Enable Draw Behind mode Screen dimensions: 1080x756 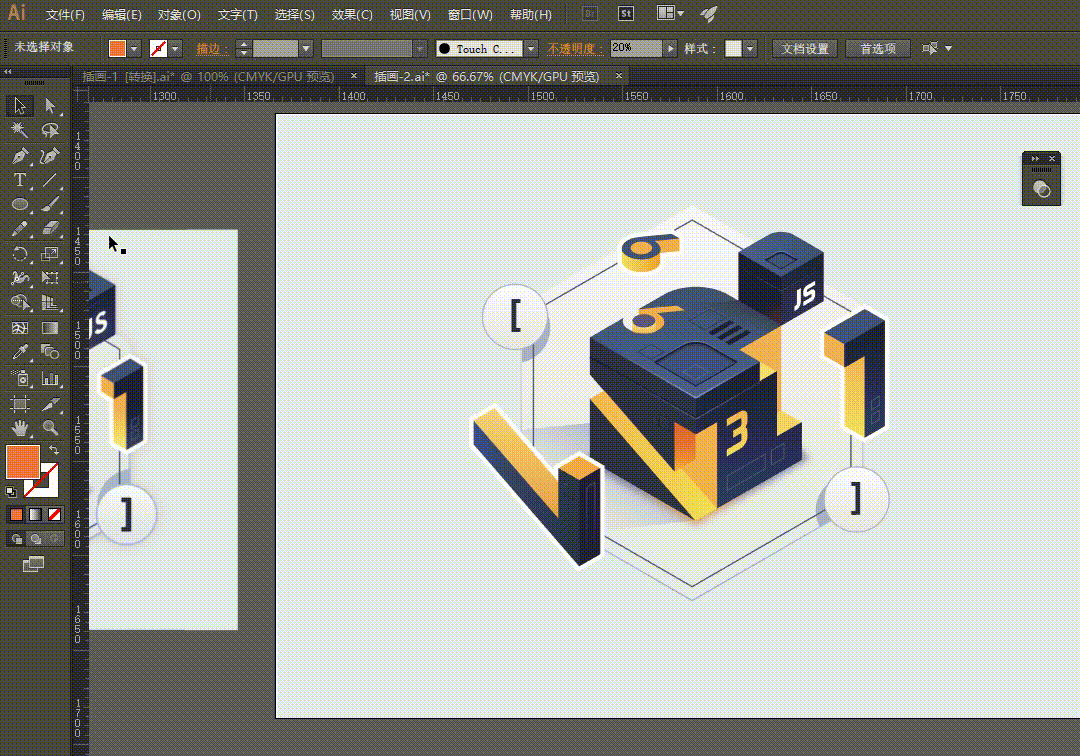point(35,539)
